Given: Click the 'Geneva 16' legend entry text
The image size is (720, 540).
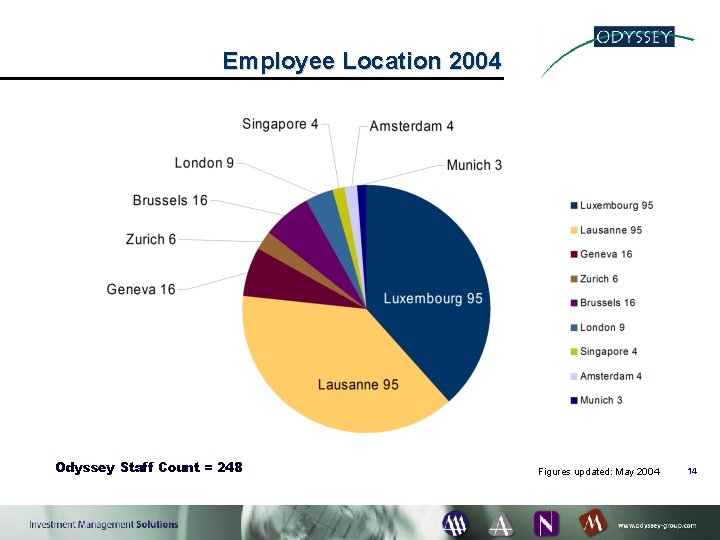Looking at the screenshot, I should coord(606,254).
